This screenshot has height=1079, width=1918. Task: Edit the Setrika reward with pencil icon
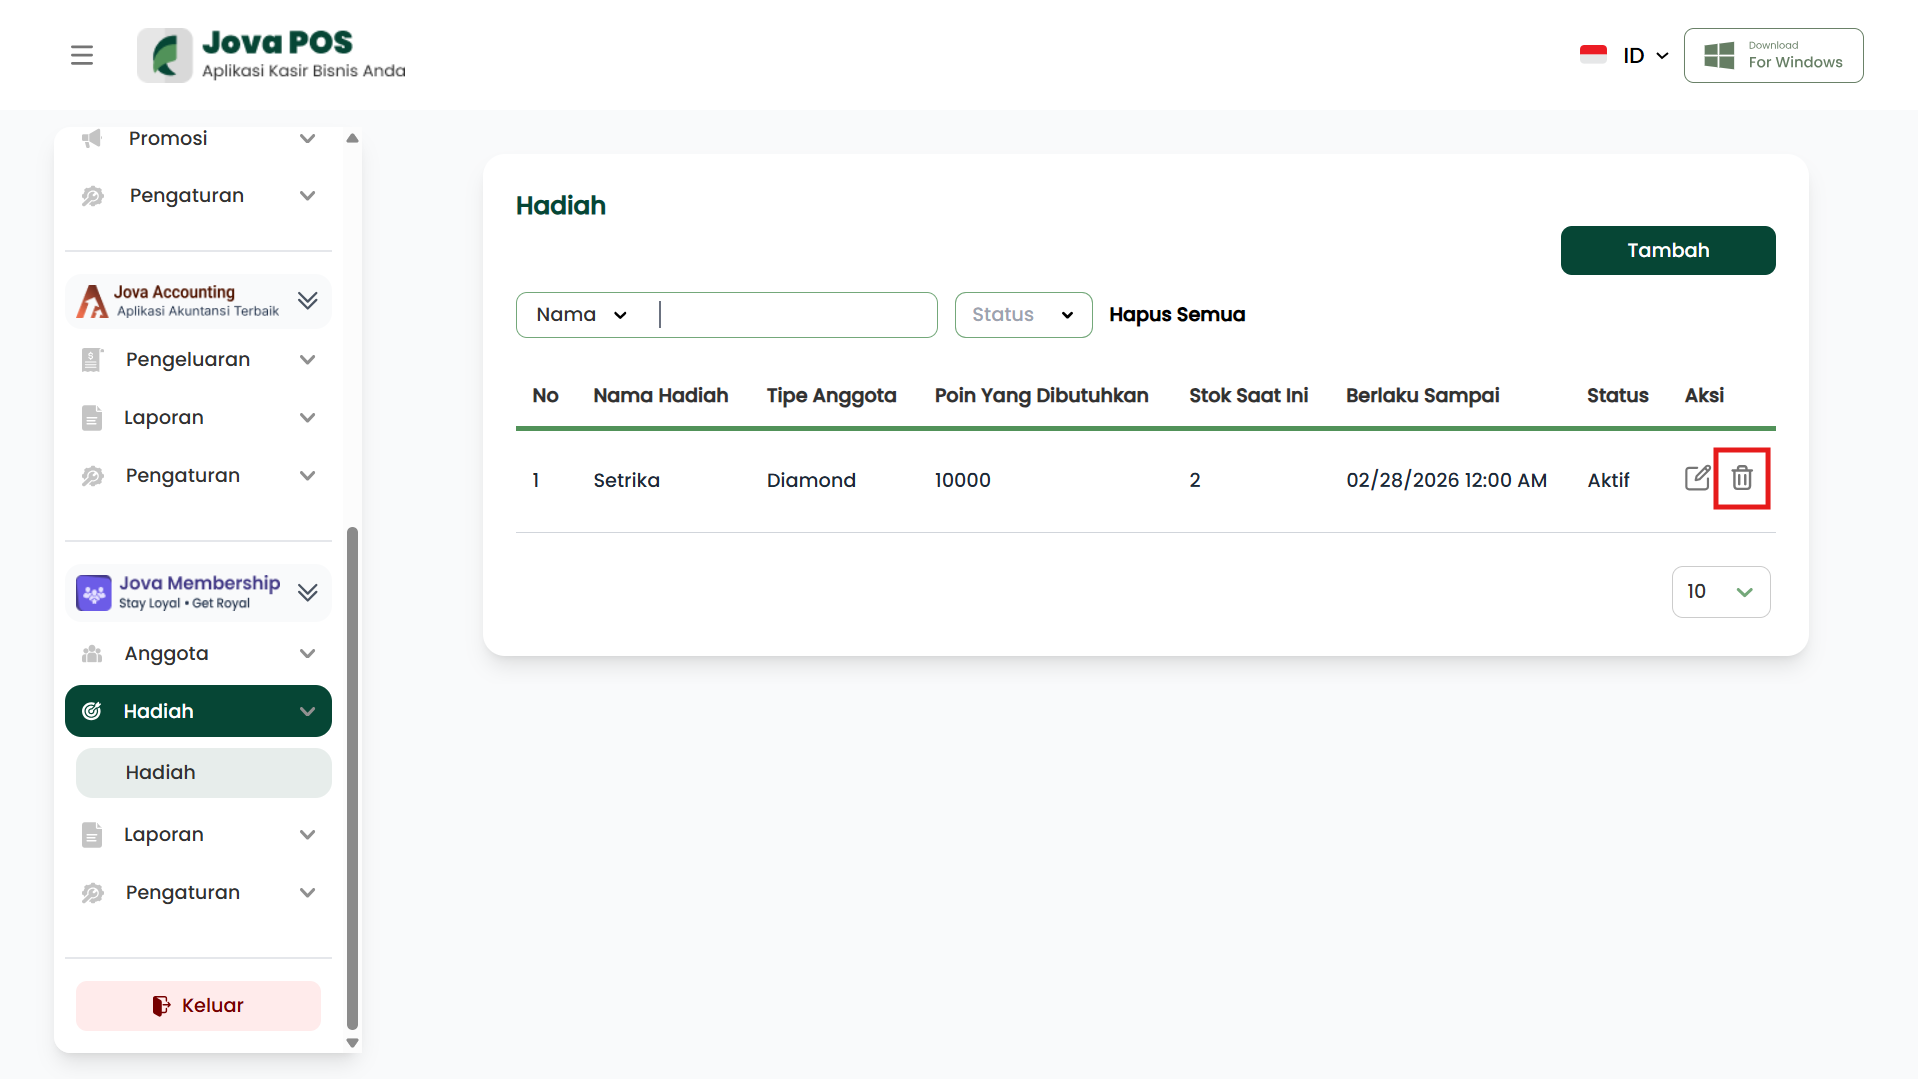1696,478
